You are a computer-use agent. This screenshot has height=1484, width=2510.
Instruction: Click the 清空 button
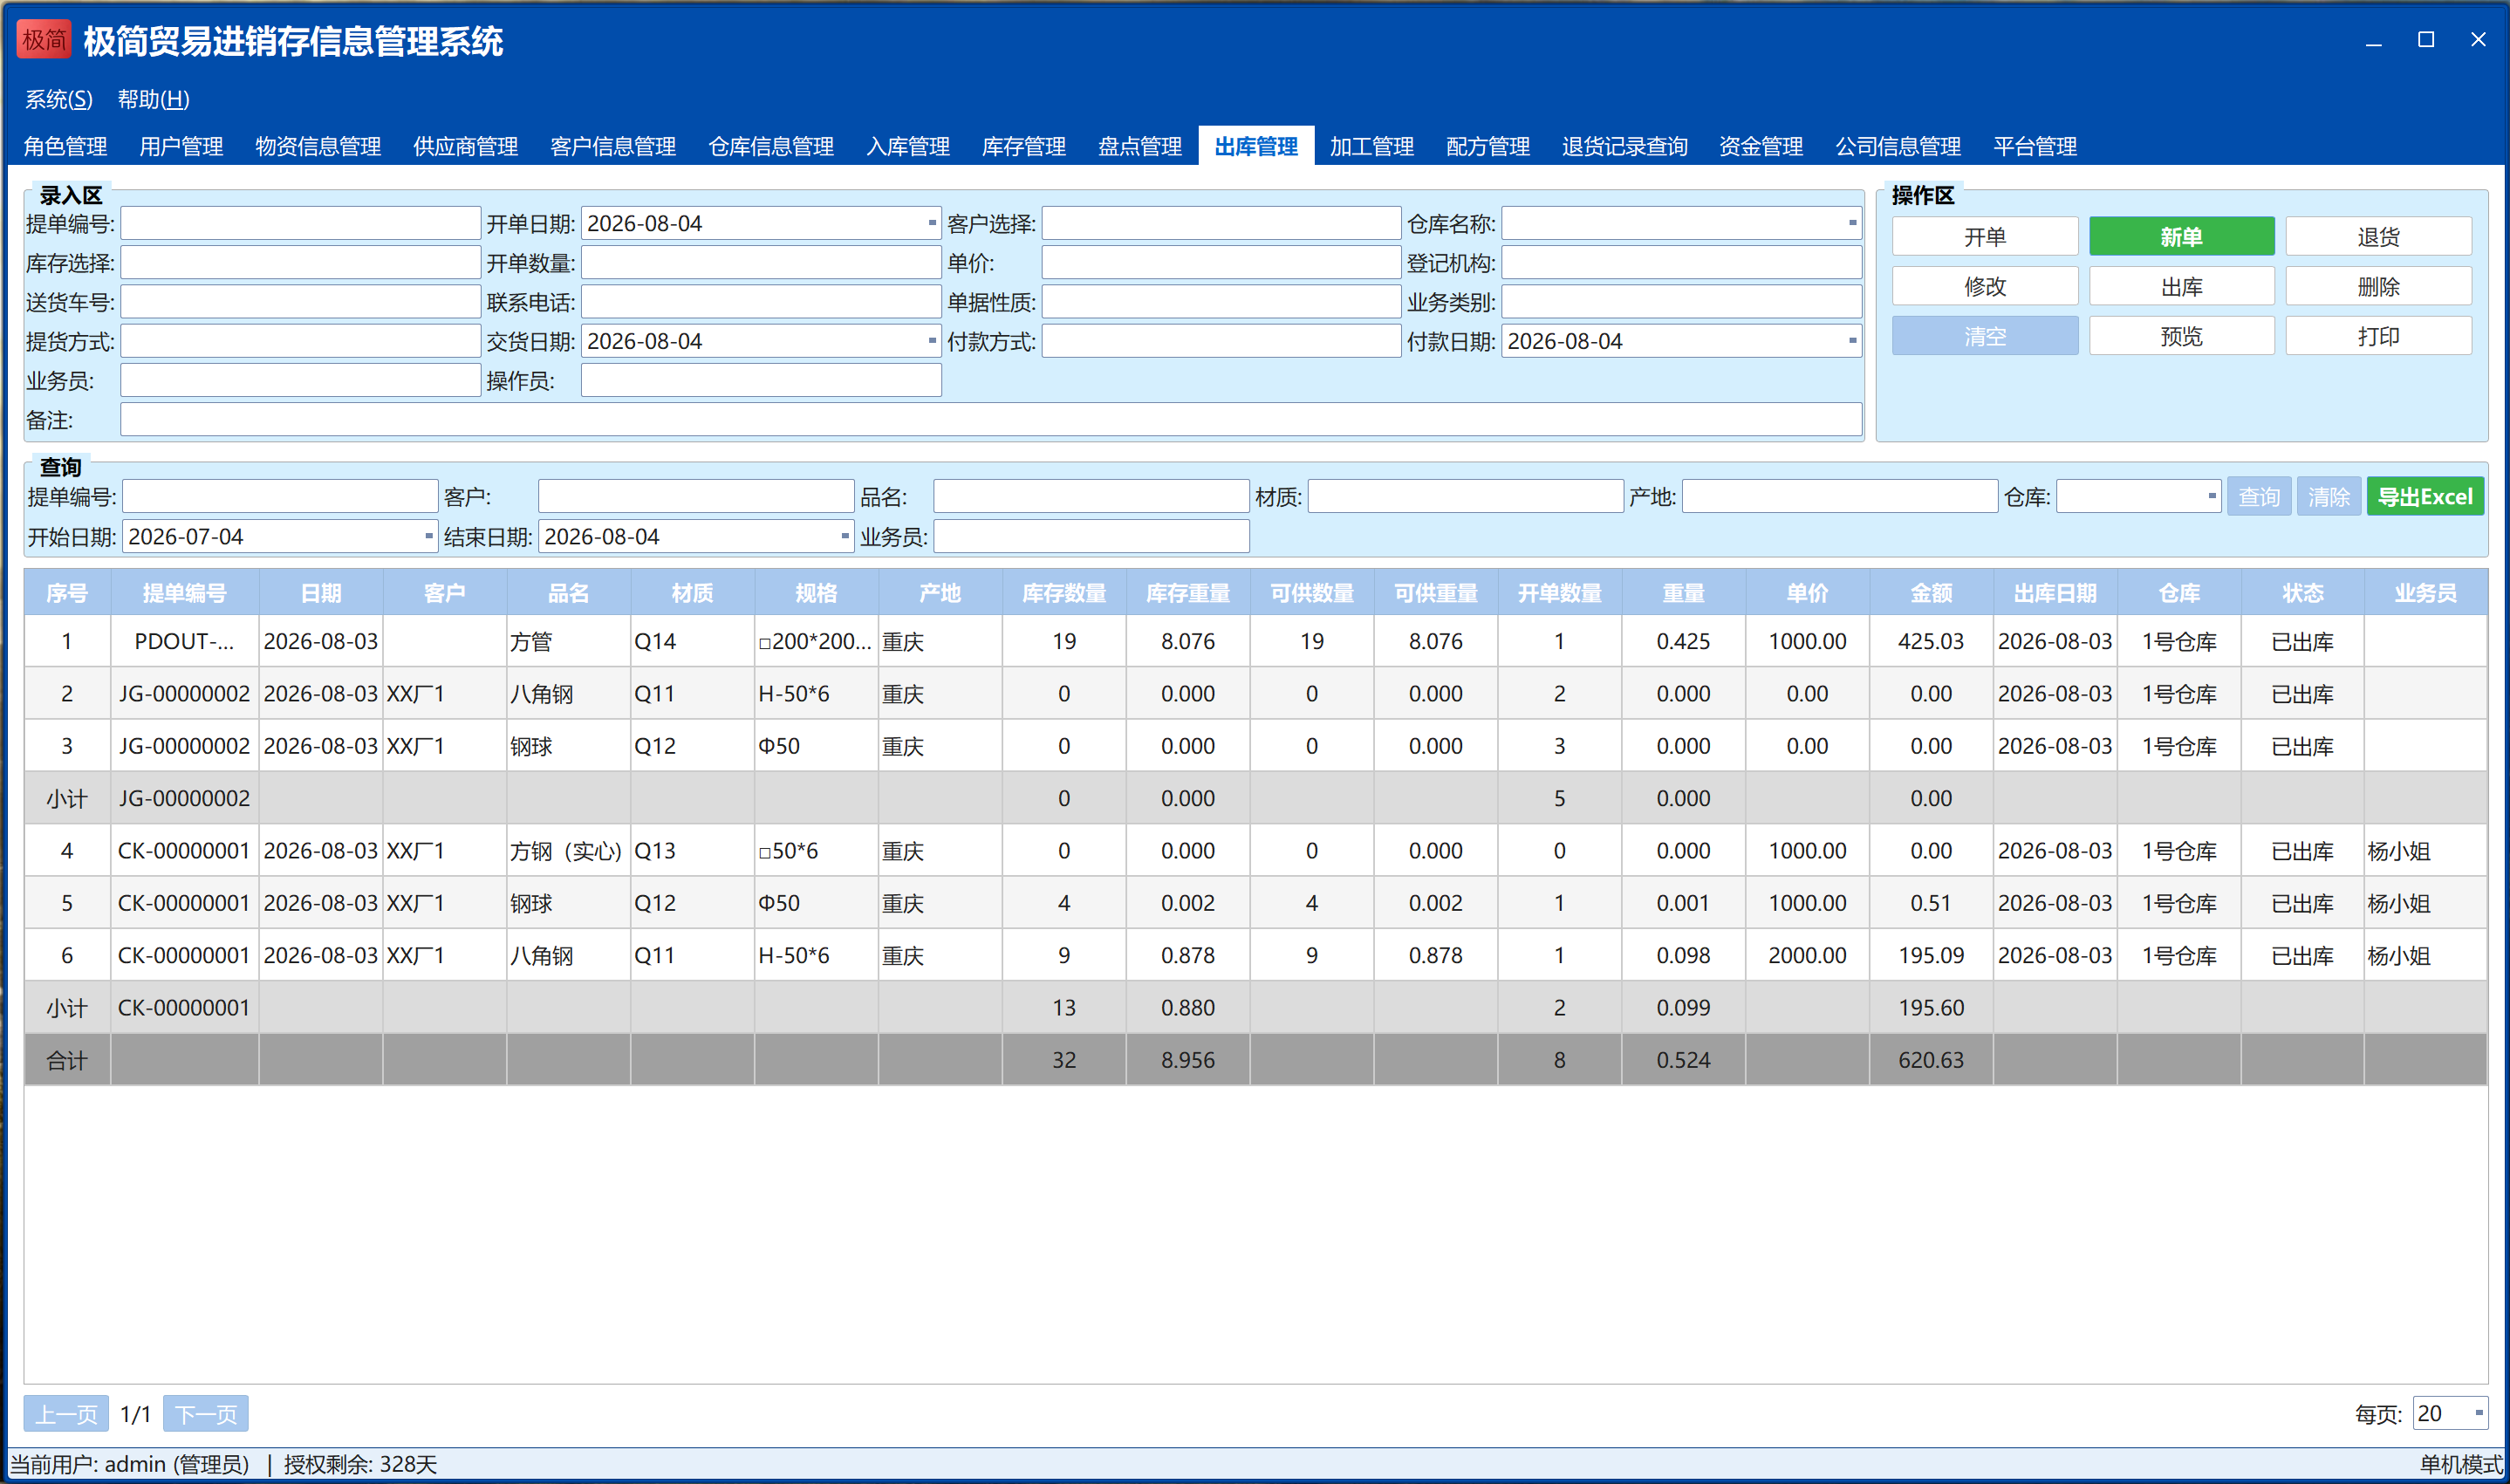1985,336
